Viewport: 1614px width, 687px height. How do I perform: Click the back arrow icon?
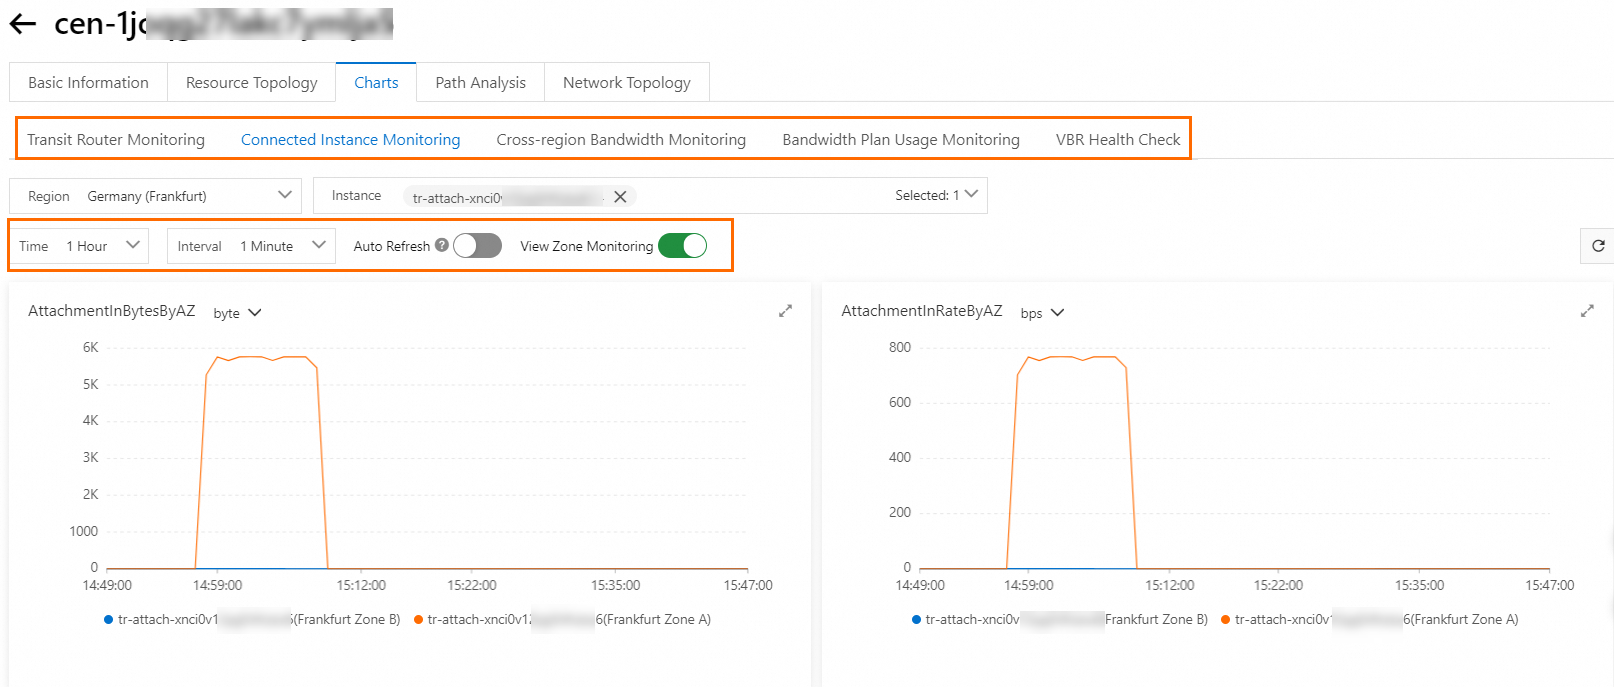(x=22, y=24)
